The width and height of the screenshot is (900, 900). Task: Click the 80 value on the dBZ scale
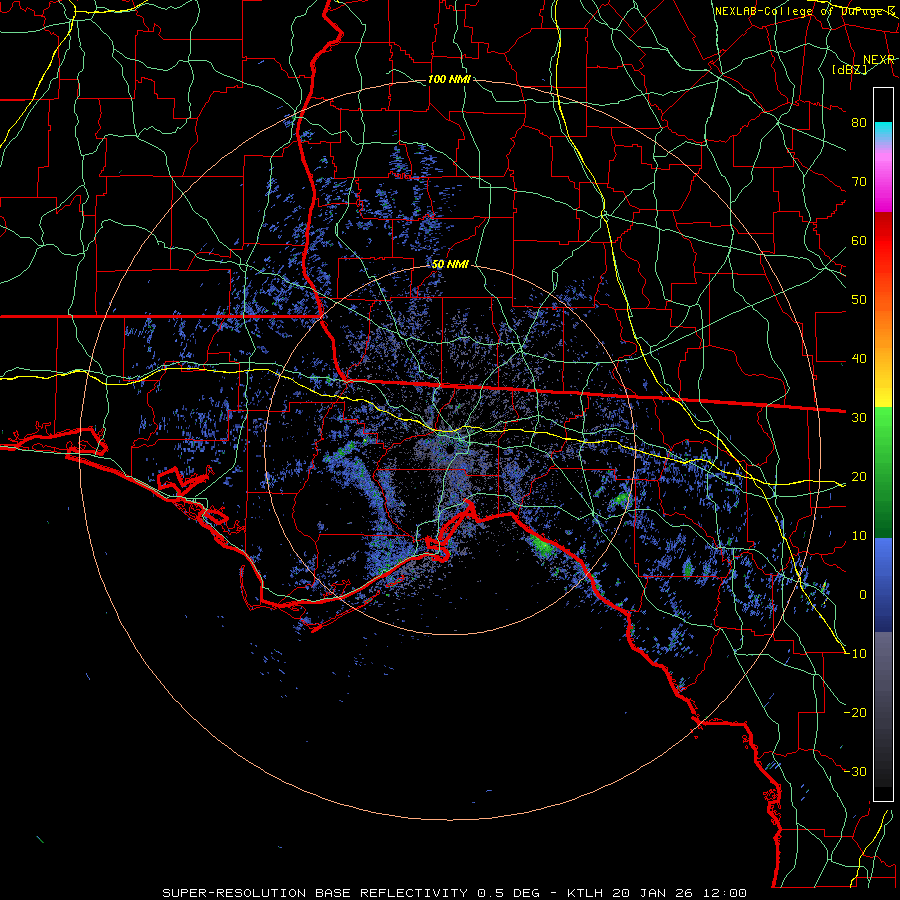[859, 122]
